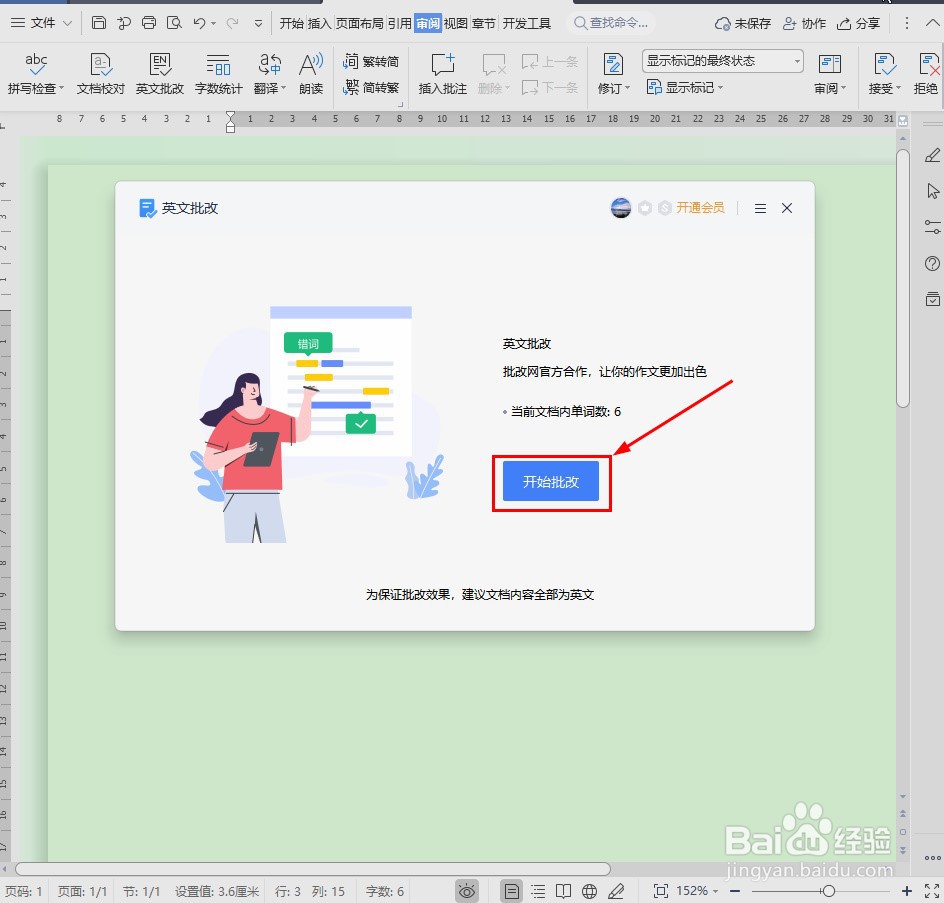Click the 插入批注 insert comment icon
This screenshot has width=944, height=903.
pyautogui.click(x=441, y=70)
